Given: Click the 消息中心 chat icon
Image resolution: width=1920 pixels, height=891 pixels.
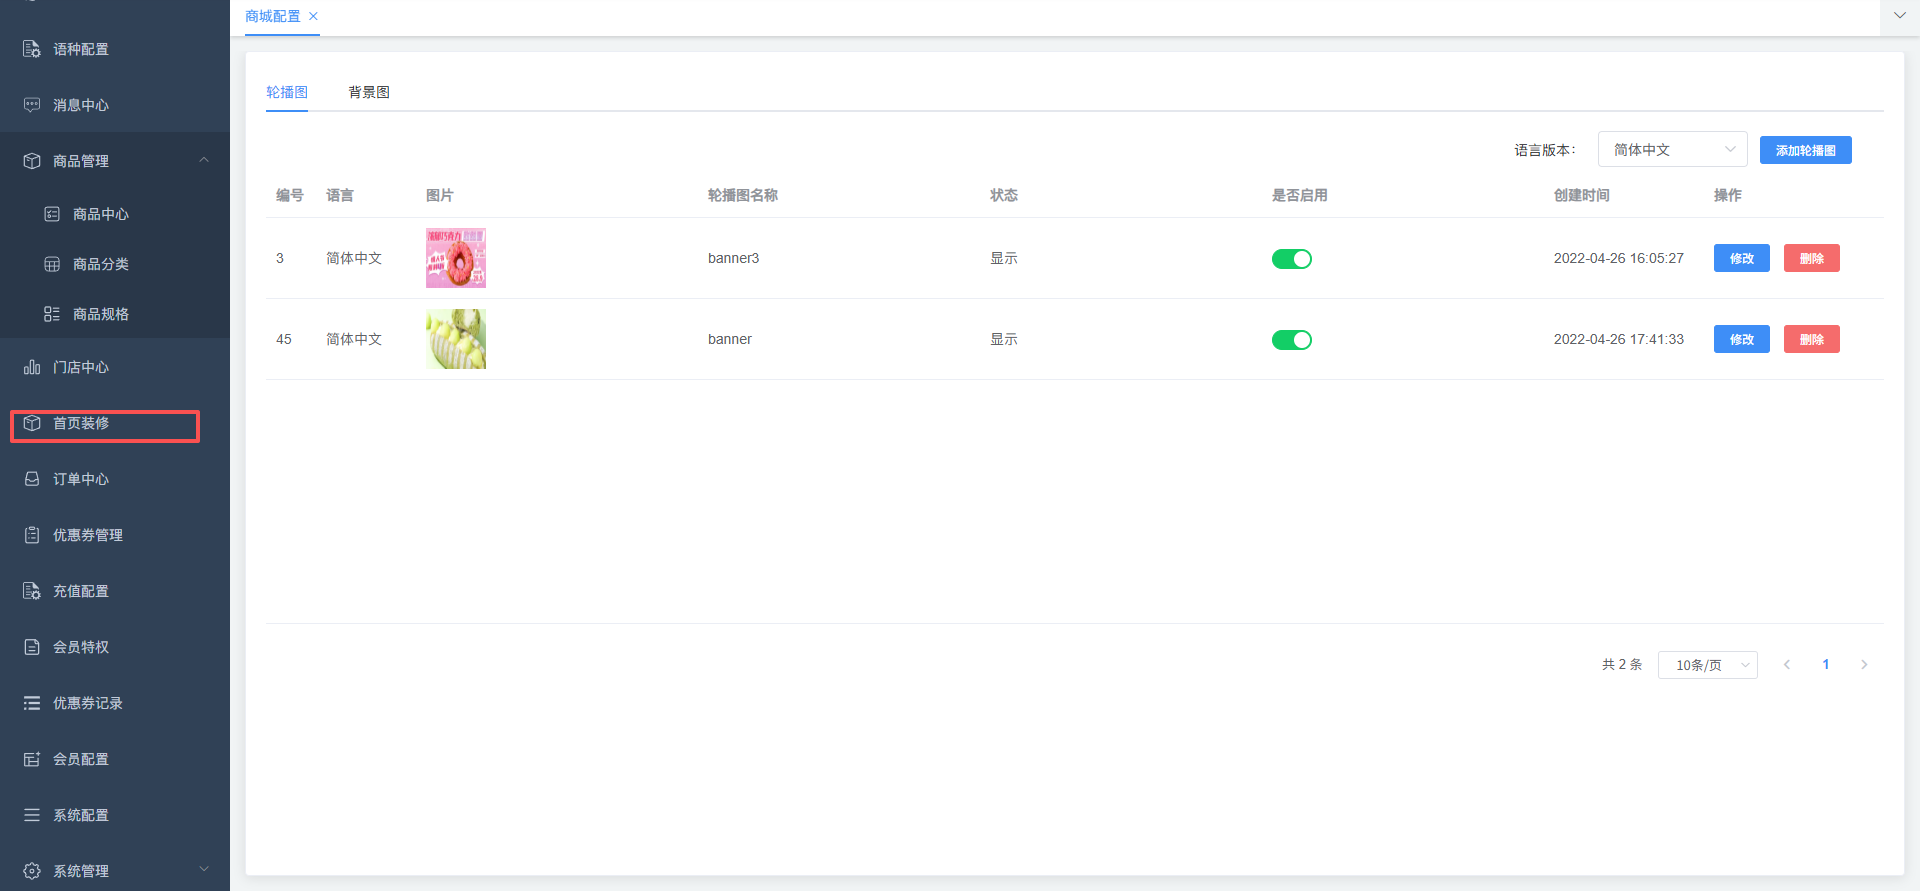Looking at the screenshot, I should coord(32,105).
